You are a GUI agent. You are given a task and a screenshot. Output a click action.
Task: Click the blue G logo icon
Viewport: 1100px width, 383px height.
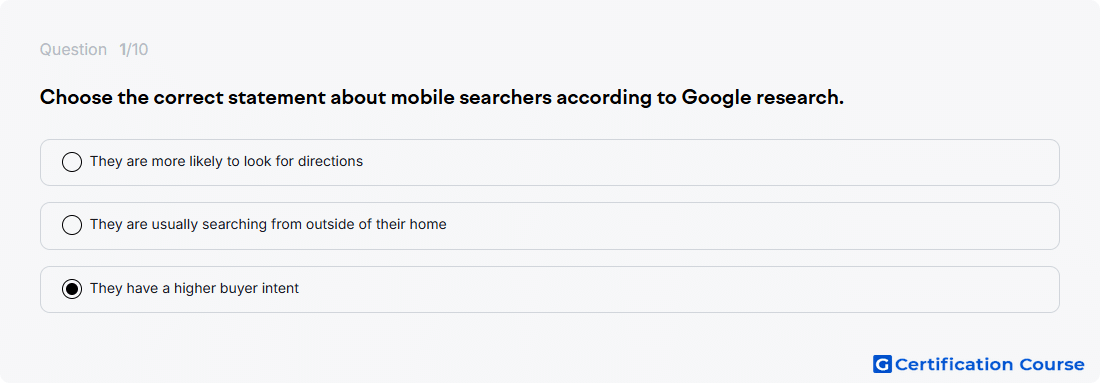[882, 364]
